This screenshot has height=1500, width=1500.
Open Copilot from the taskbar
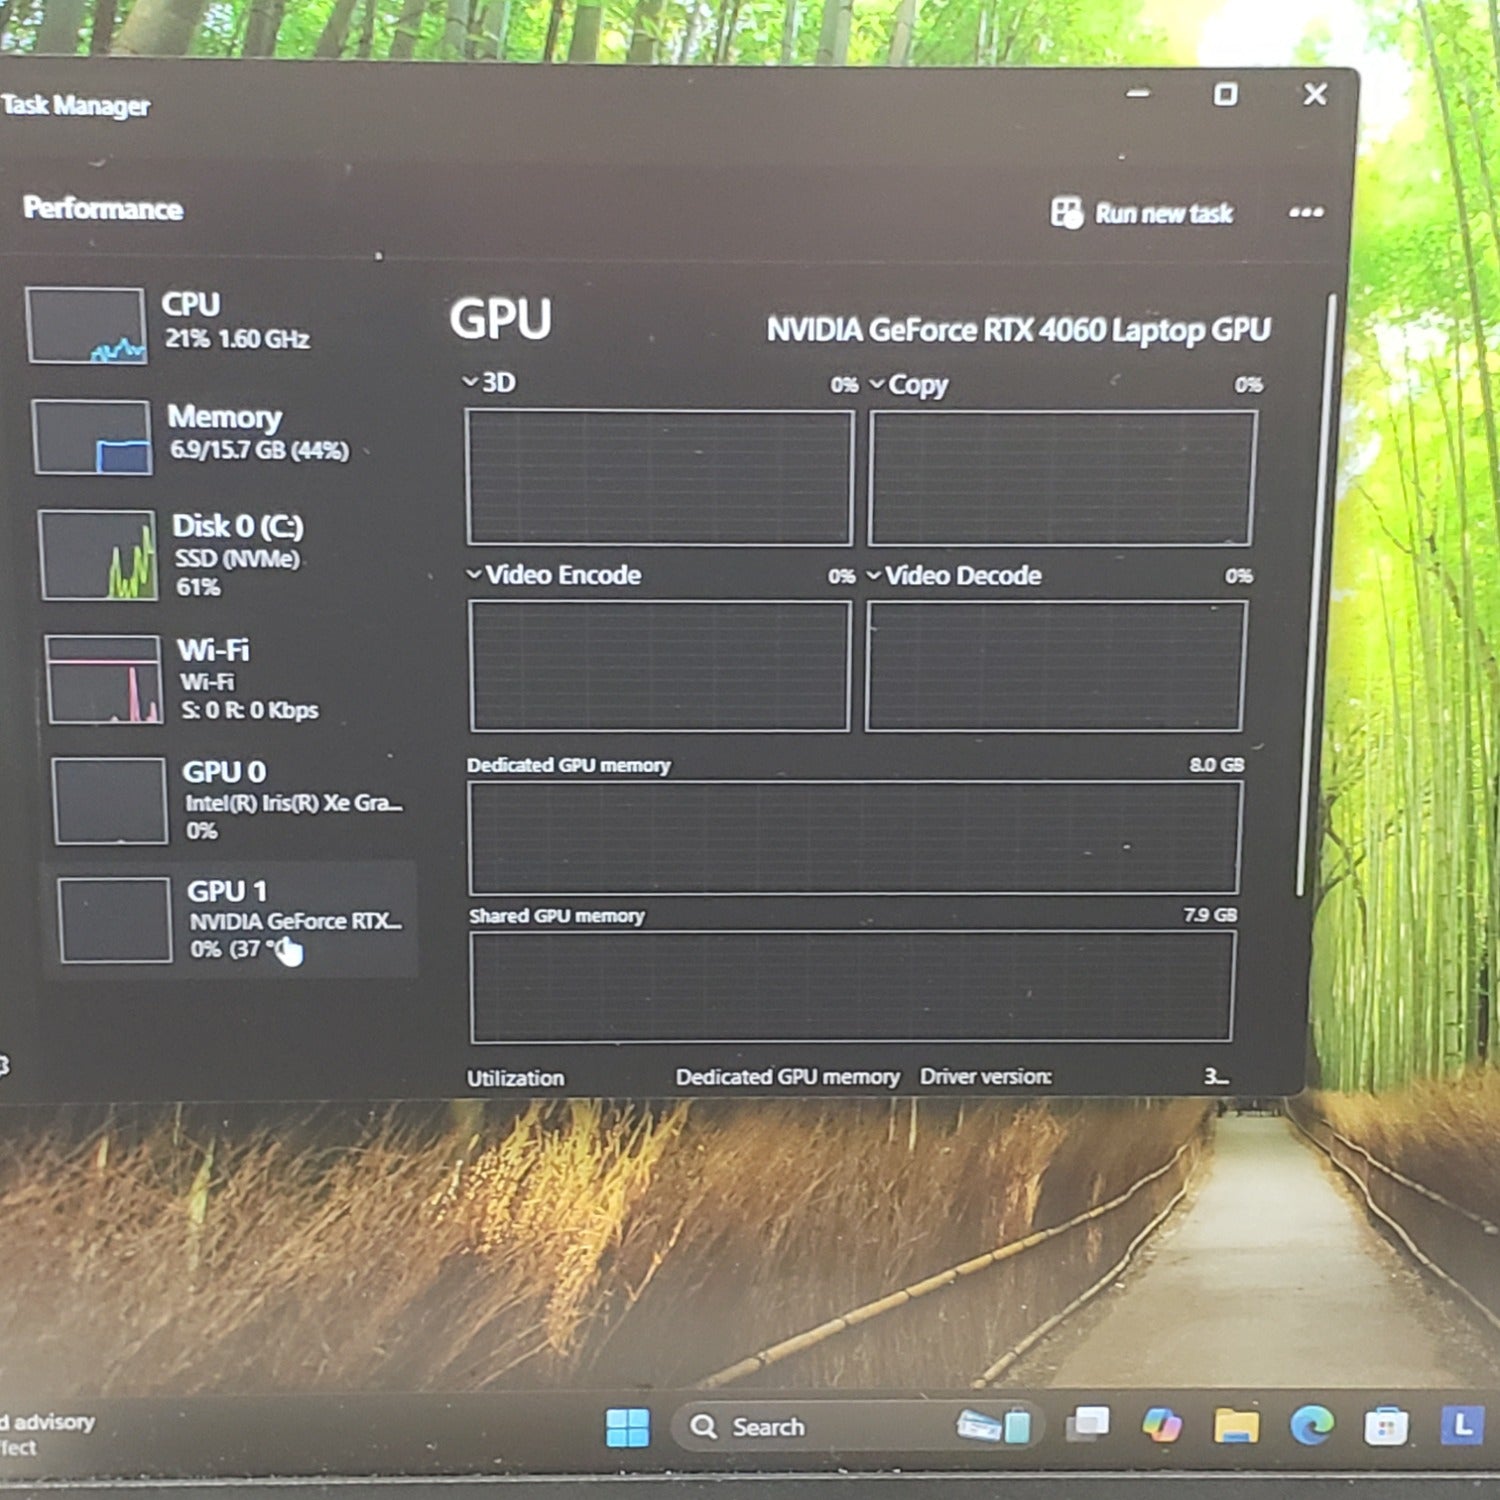(1161, 1425)
